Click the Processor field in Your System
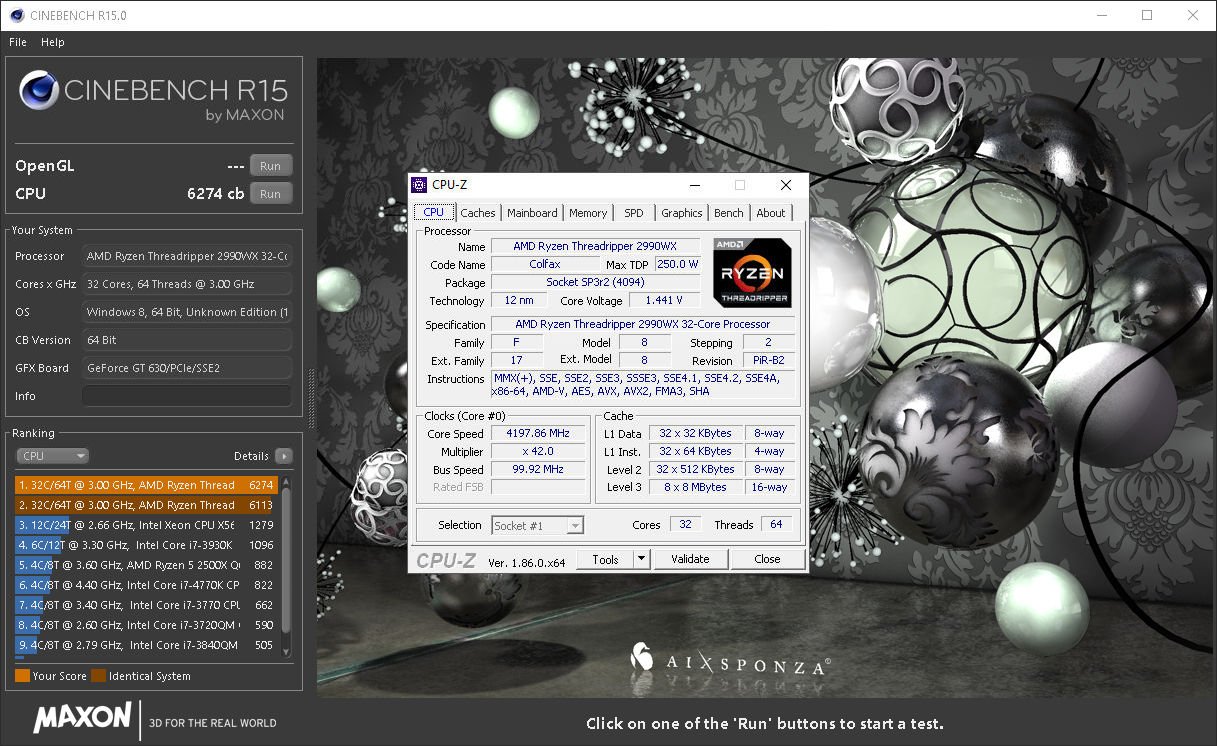The image size is (1217, 746). click(x=187, y=256)
